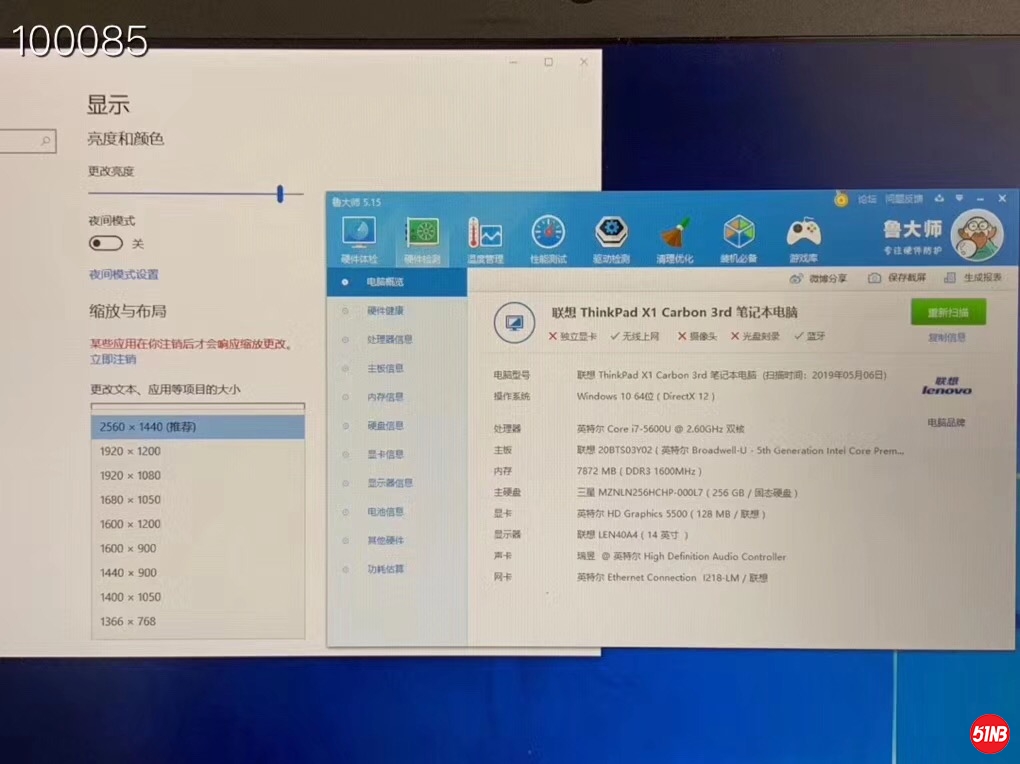Open 问题反馈 feedback link
The height and width of the screenshot is (764, 1020).
(x=904, y=199)
